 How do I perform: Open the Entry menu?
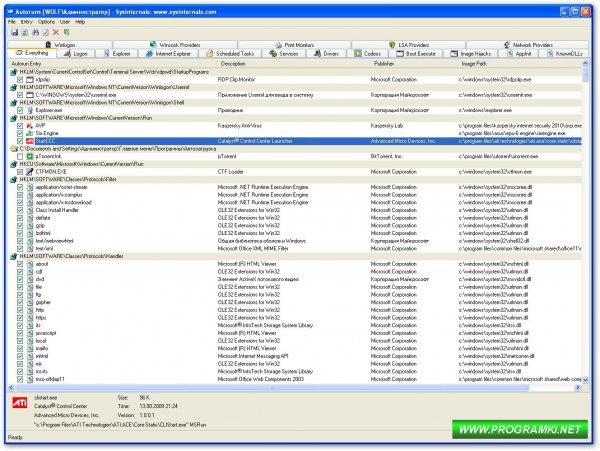(x=26, y=22)
